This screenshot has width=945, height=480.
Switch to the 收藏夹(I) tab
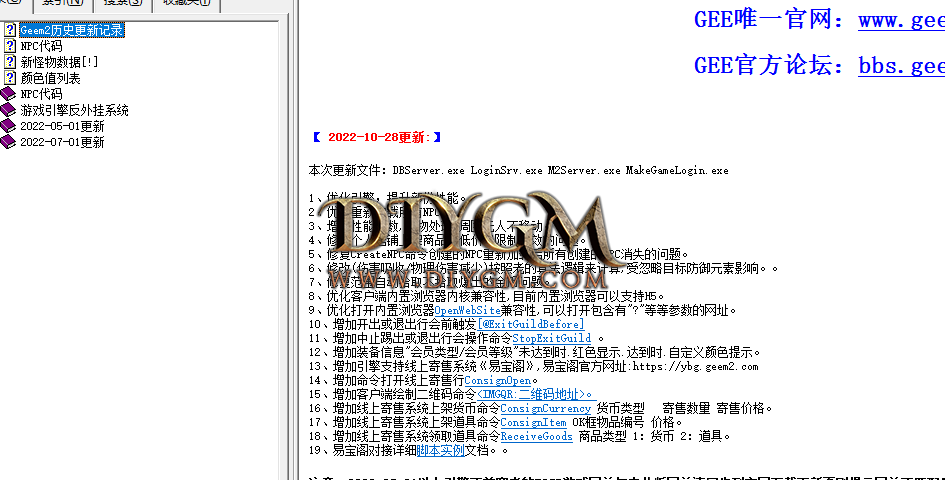coord(187,4)
